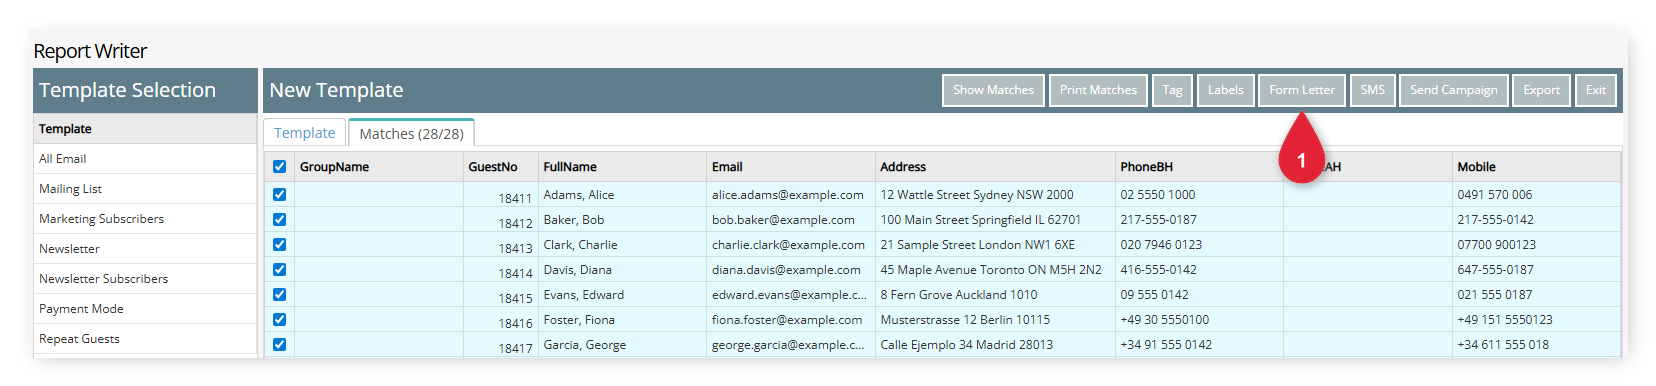Screen dimensions: 1656x386
Task: Uncheck the row for Garcia, George
Action: 279,345
